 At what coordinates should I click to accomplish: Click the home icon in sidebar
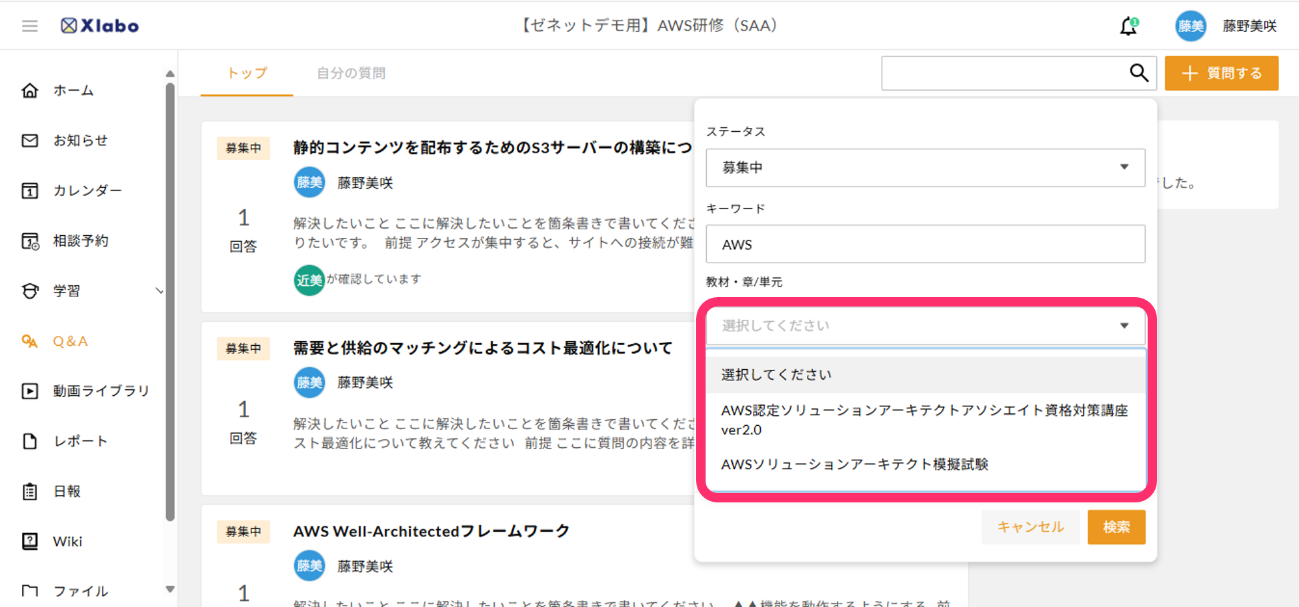pyautogui.click(x=30, y=90)
